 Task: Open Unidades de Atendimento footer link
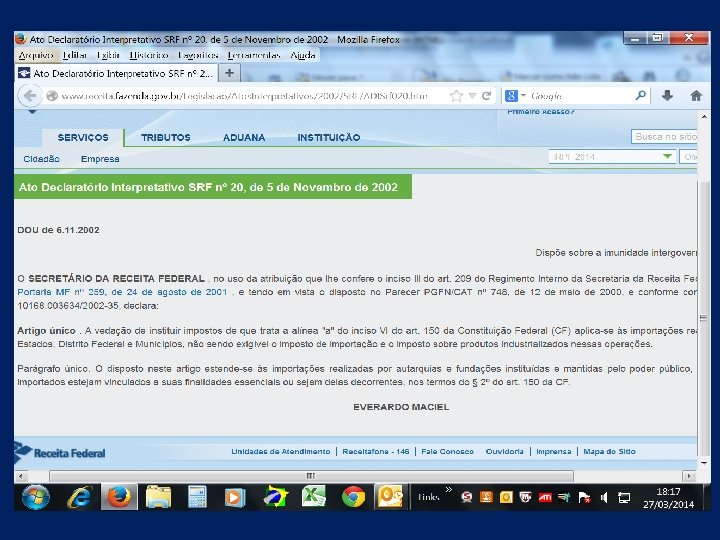(x=281, y=451)
